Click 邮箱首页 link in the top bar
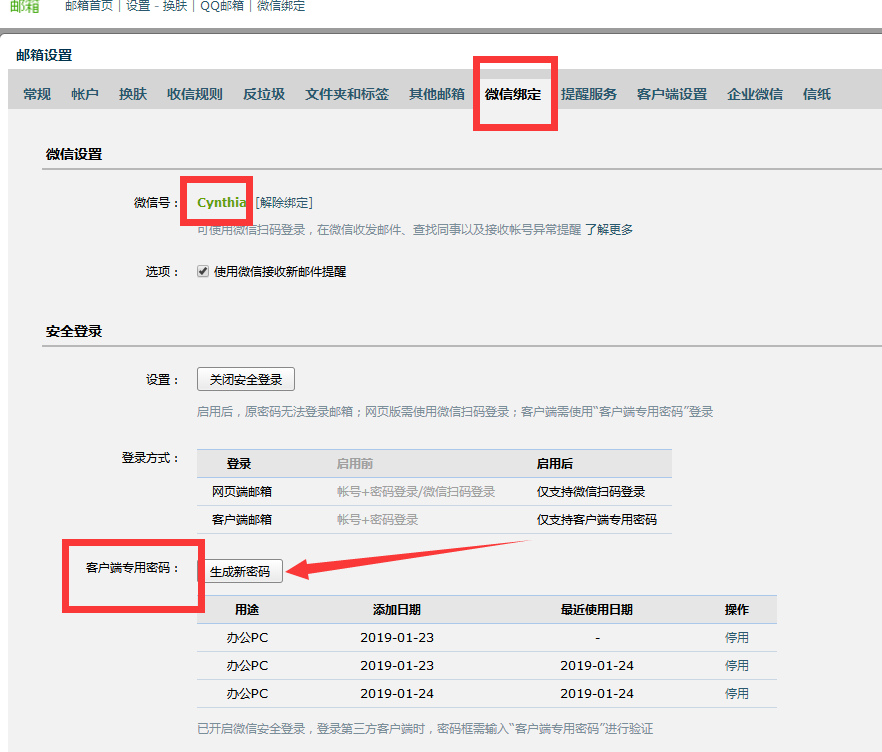 (90, 6)
